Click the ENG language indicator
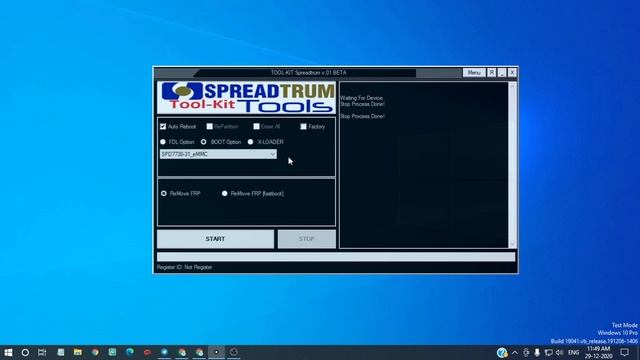The width and height of the screenshot is (640, 360). pos(573,353)
